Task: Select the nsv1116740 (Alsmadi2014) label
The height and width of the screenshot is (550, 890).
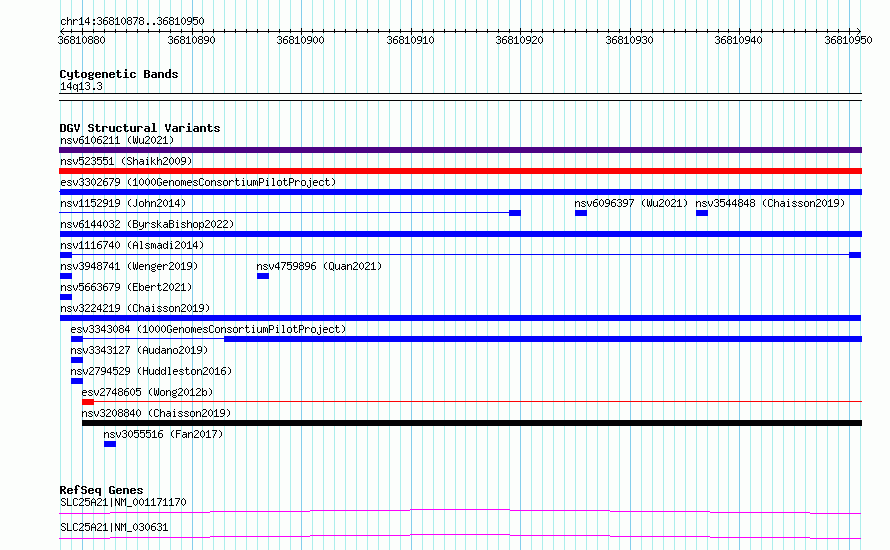Action: [132, 245]
